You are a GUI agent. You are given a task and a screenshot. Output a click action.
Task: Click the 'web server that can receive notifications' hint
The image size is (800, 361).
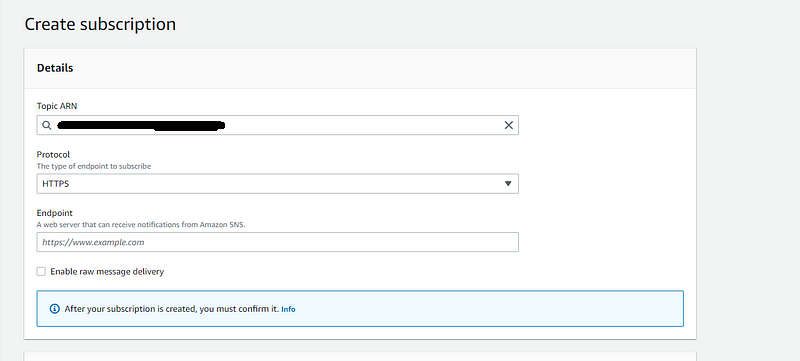point(141,224)
